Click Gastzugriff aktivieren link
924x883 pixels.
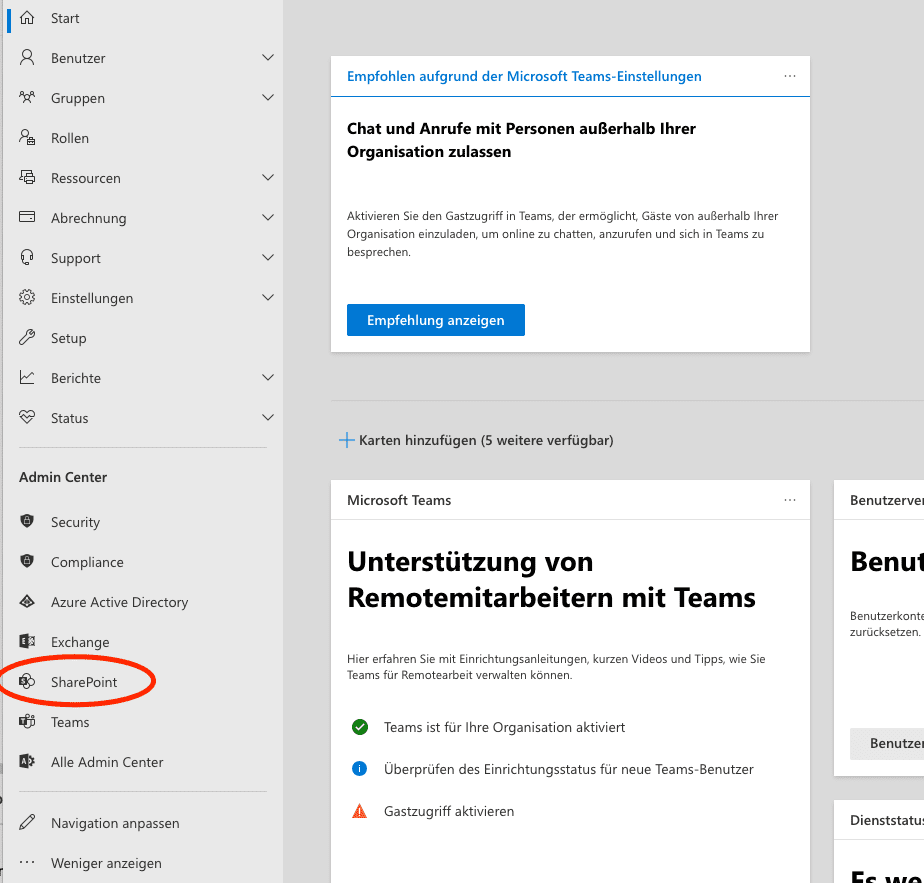click(x=449, y=811)
